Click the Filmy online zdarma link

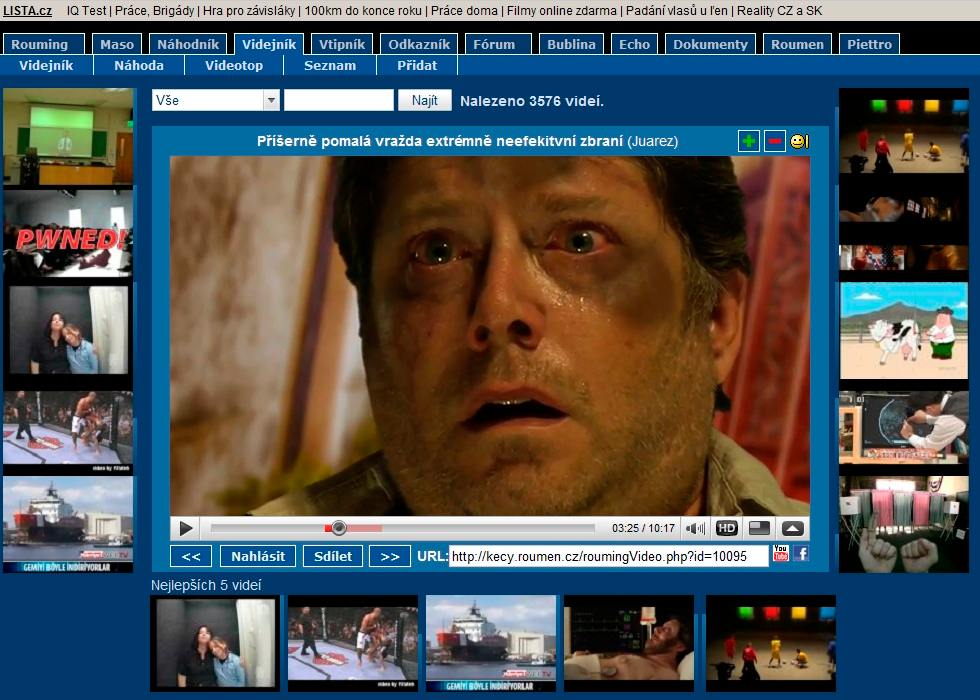pyautogui.click(x=562, y=11)
